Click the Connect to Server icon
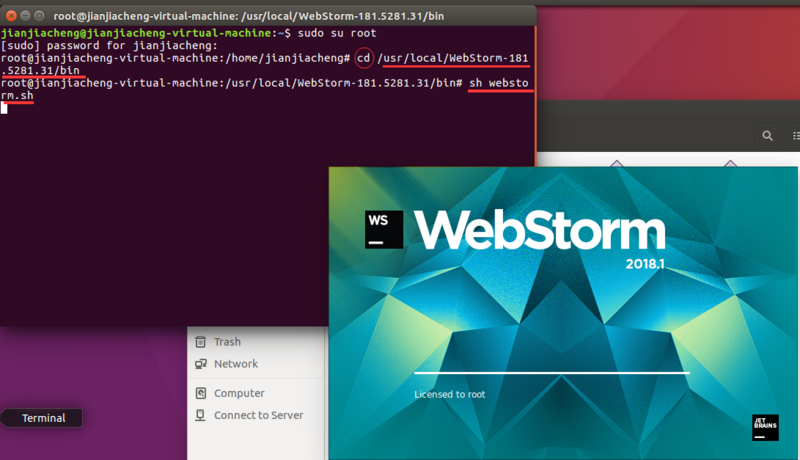Viewport: 800px width, 460px height. tap(201, 415)
